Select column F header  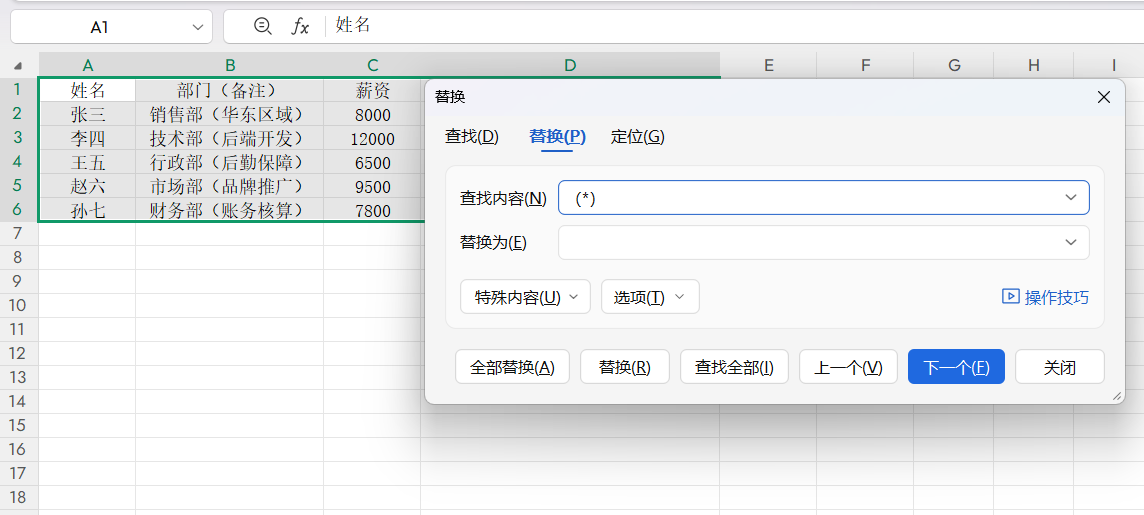(x=865, y=65)
